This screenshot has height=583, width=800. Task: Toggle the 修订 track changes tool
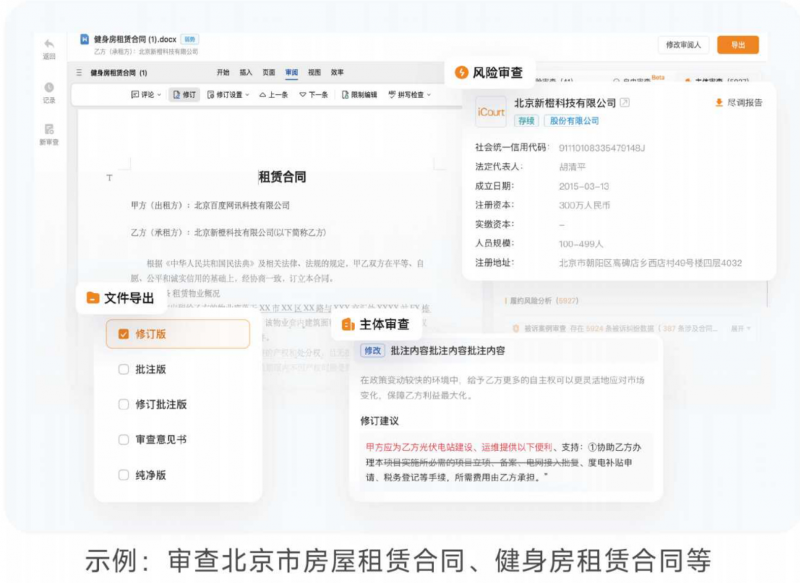point(184,94)
